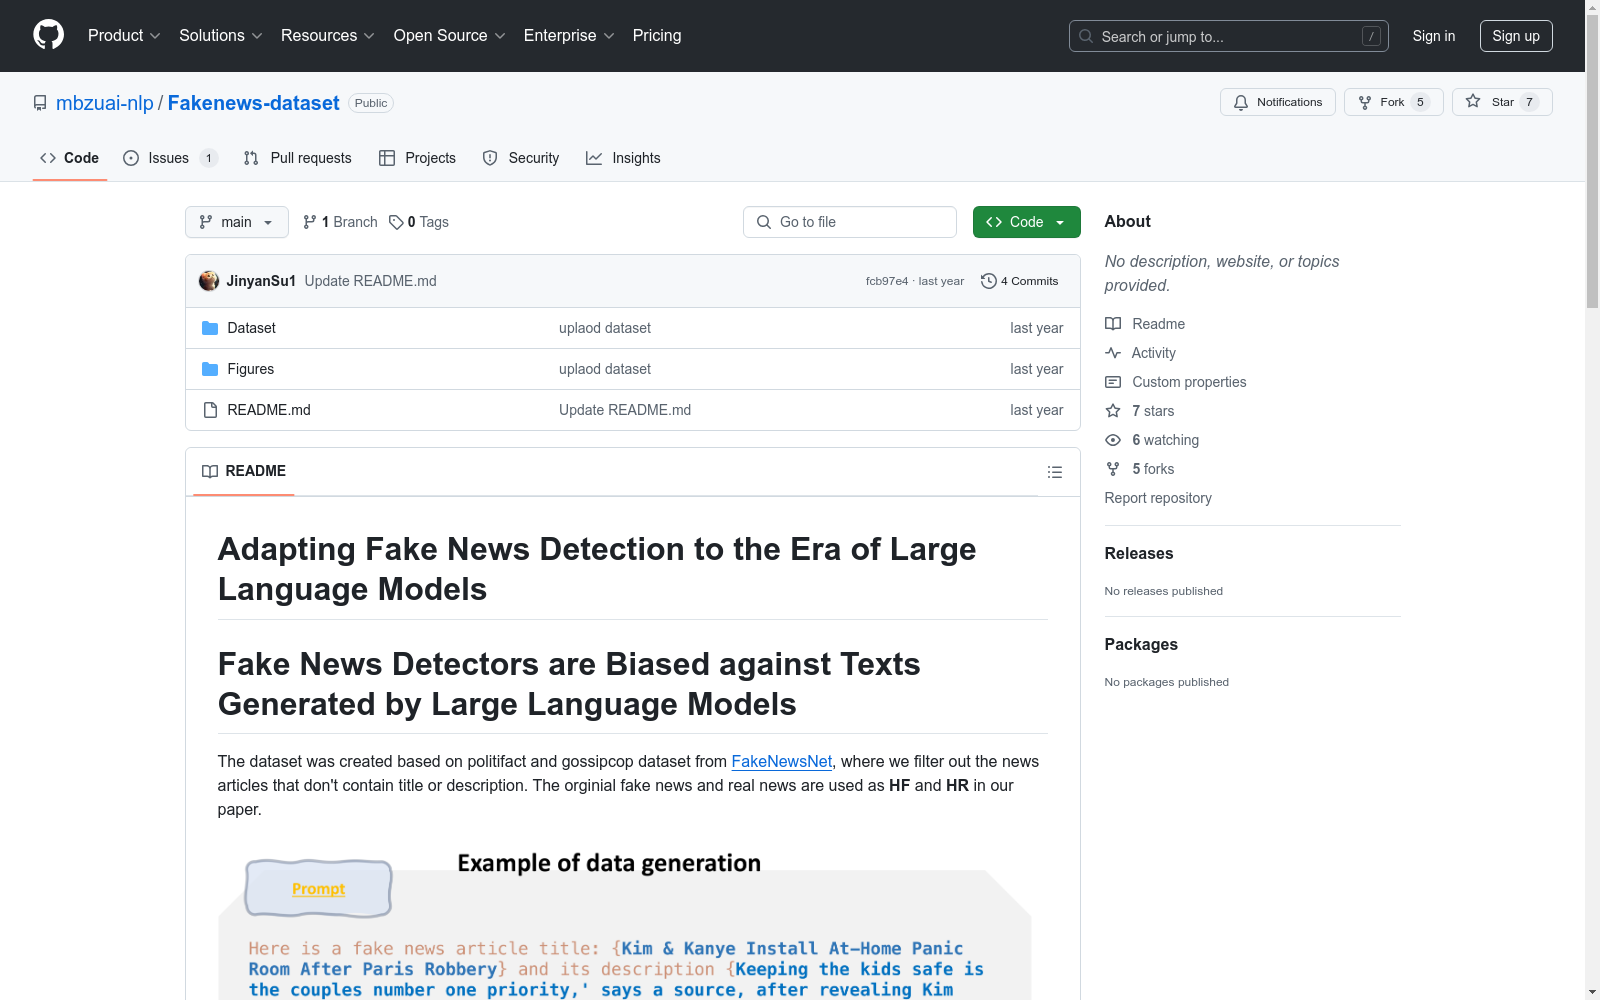Viewport: 1600px width, 1000px height.
Task: Open Custom properties in About
Action: point(1176,382)
